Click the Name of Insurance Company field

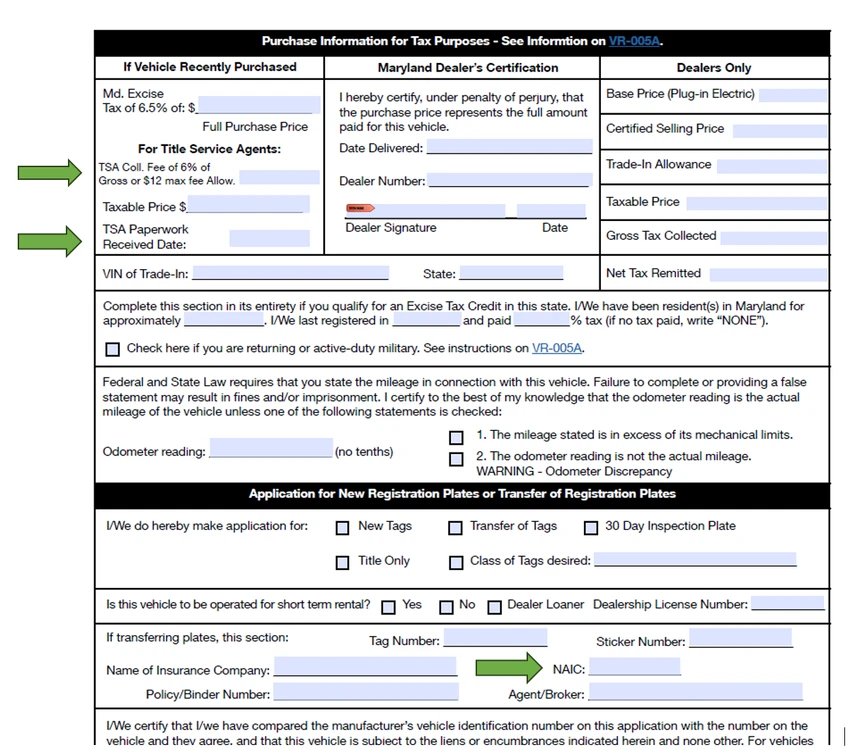point(365,667)
